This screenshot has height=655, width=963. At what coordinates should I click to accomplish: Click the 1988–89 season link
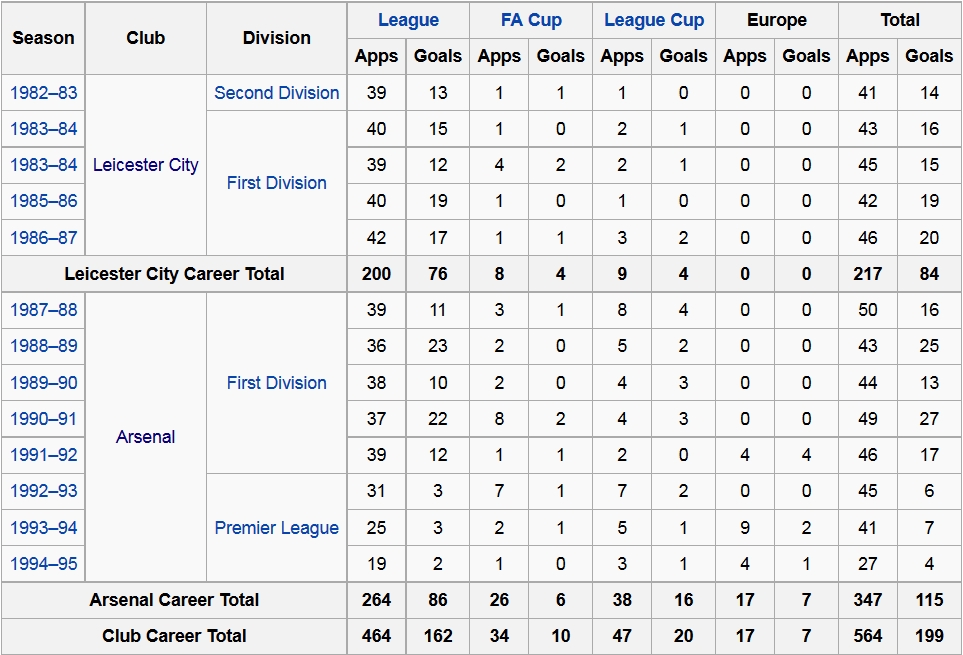coord(44,346)
